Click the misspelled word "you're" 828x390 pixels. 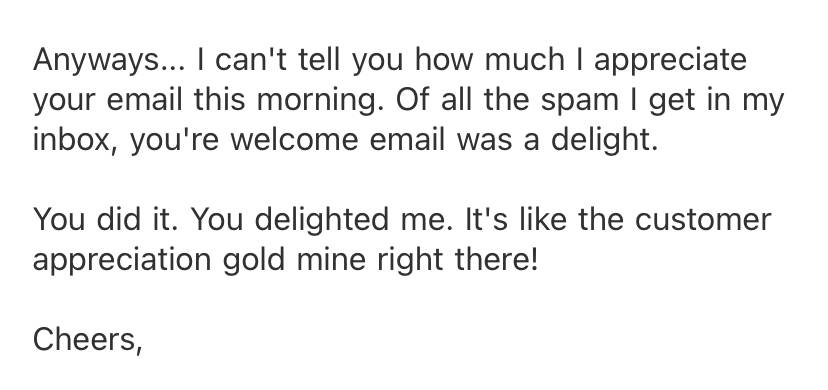(174, 142)
